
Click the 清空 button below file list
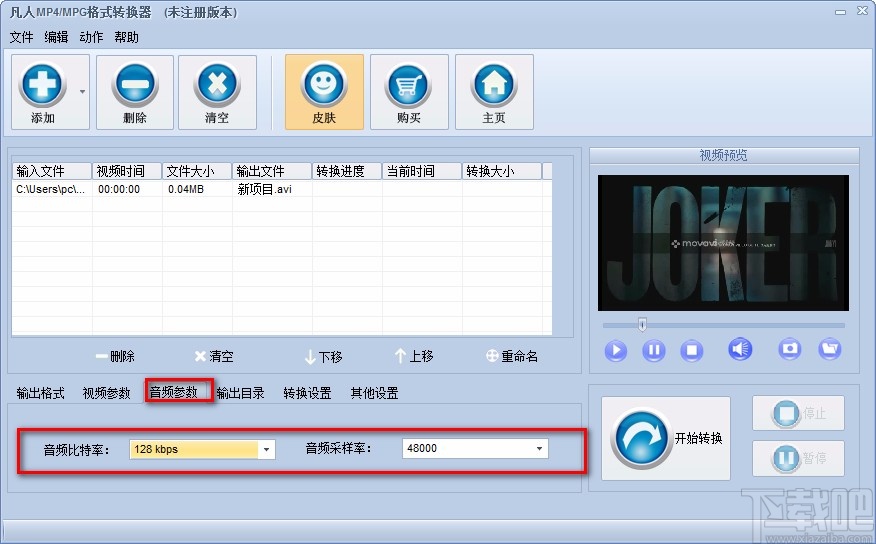coord(214,356)
